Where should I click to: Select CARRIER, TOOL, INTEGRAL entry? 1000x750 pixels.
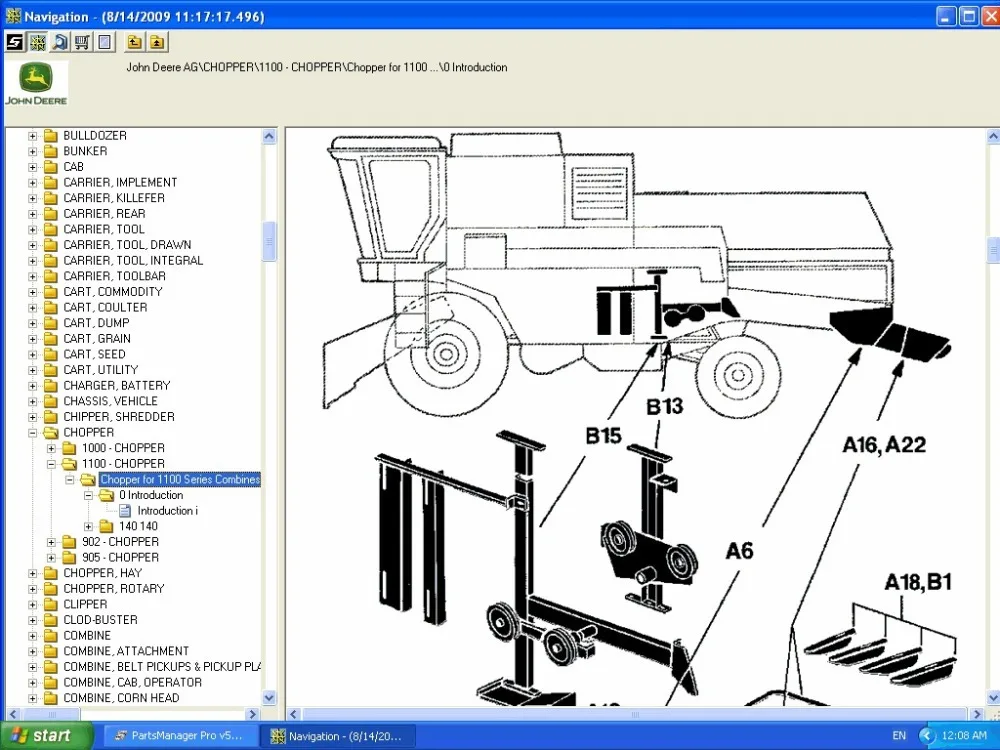click(x=133, y=261)
